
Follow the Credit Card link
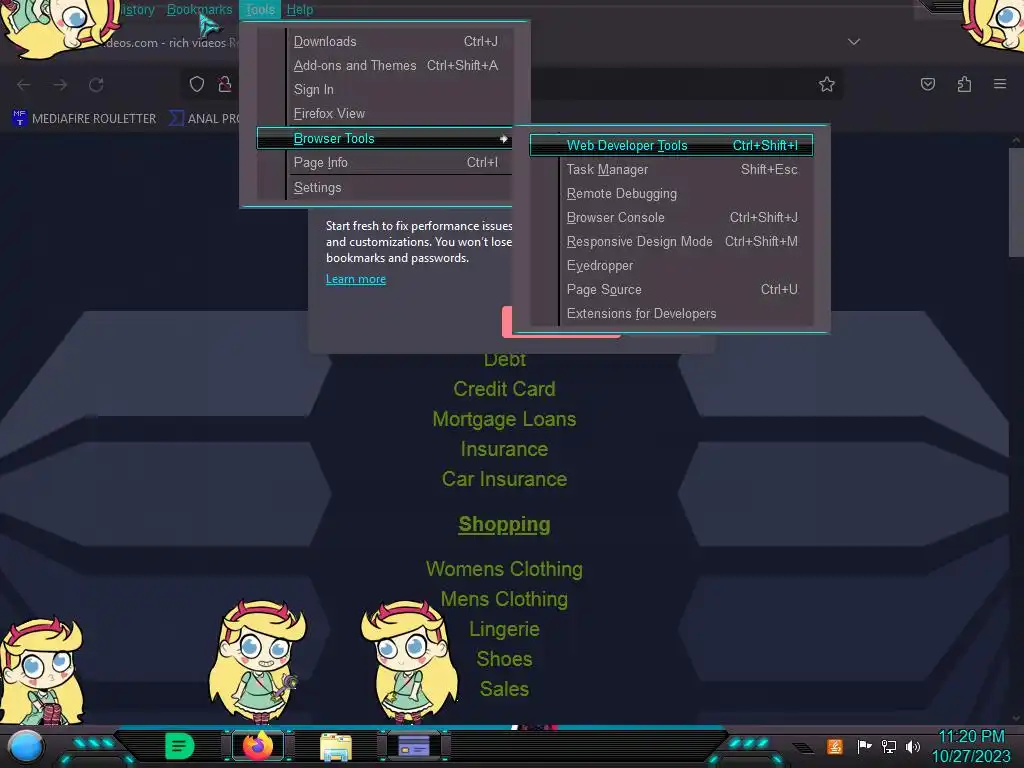pos(504,389)
